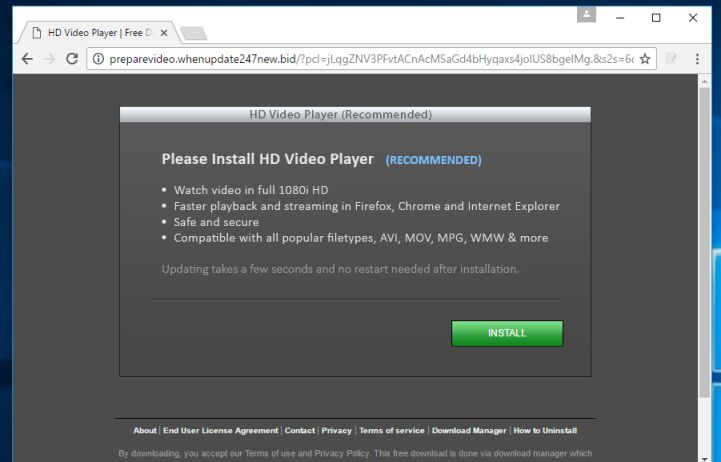This screenshot has width=721, height=462.
Task: Click the 'By downloading, you accept' disclaimer text
Action: 355,453
